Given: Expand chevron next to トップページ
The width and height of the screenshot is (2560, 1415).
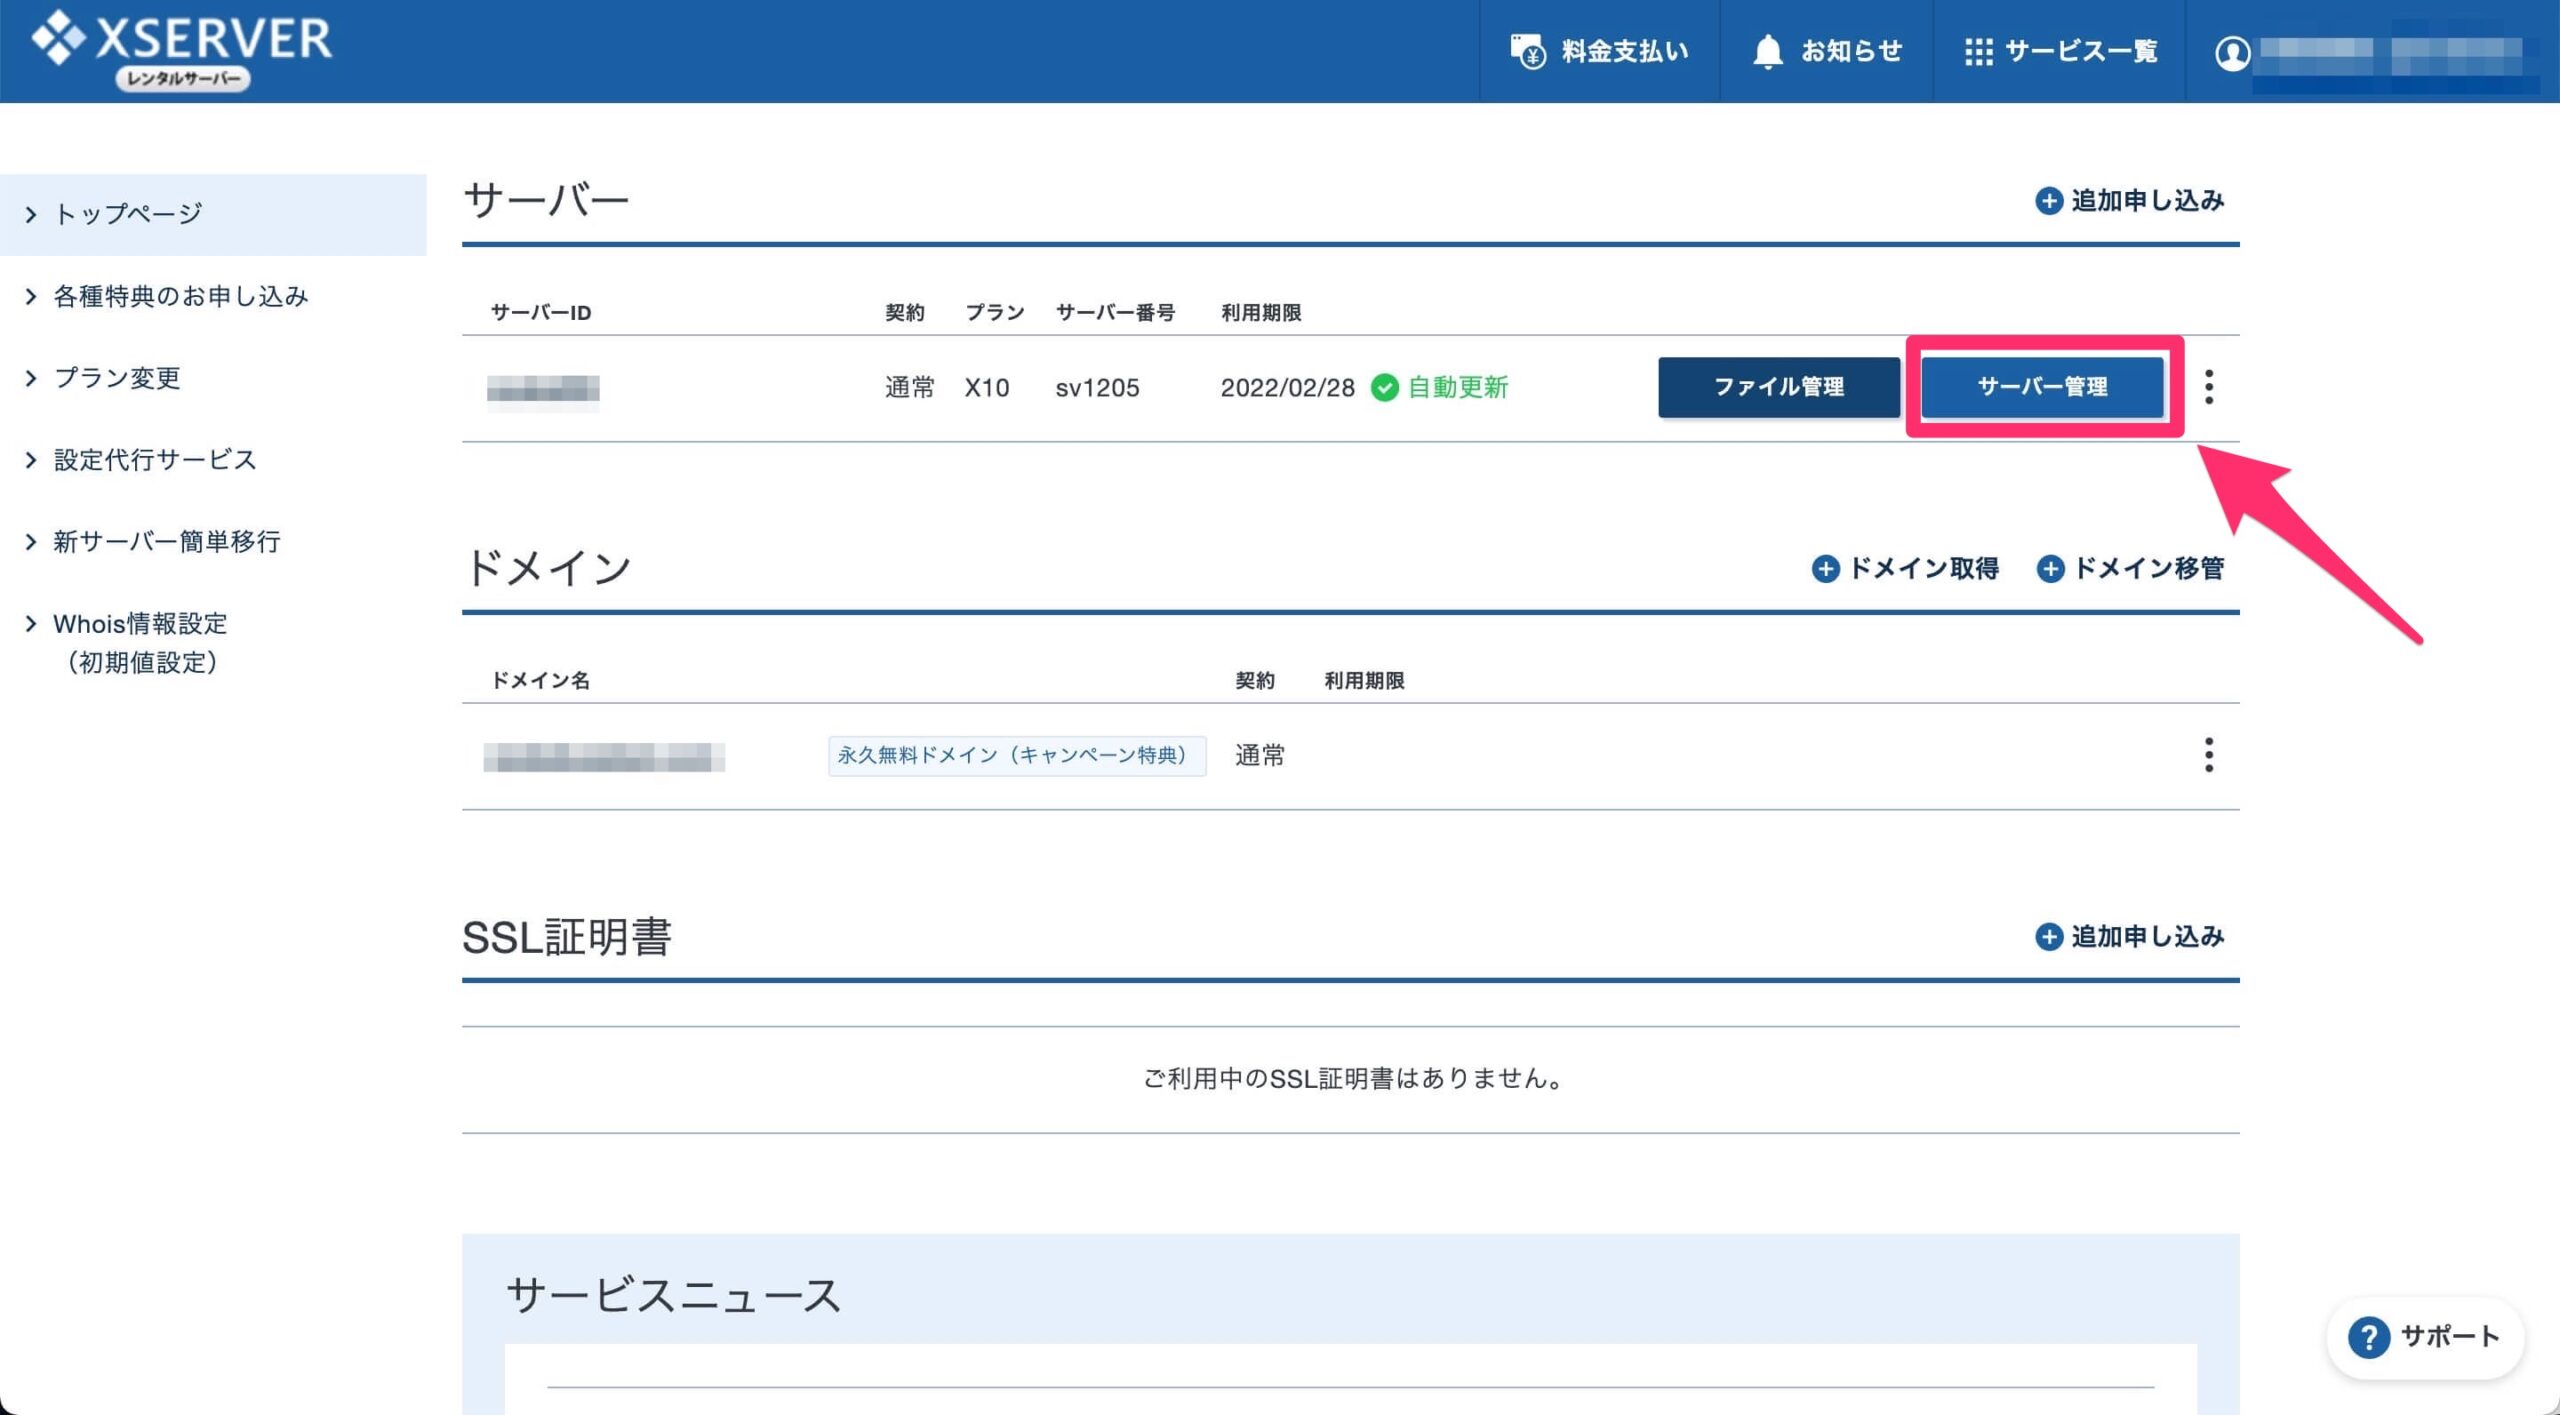Looking at the screenshot, I should [31, 215].
